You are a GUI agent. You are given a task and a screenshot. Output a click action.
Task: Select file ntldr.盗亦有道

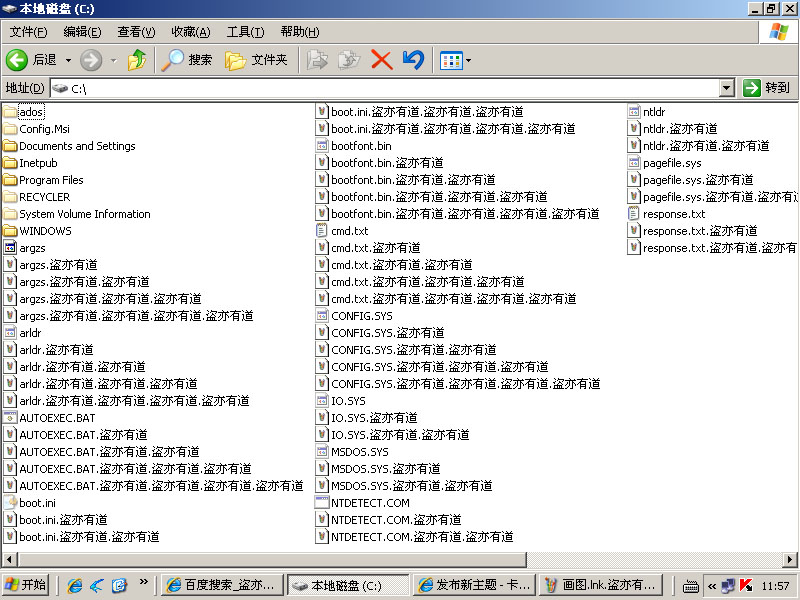click(672, 129)
